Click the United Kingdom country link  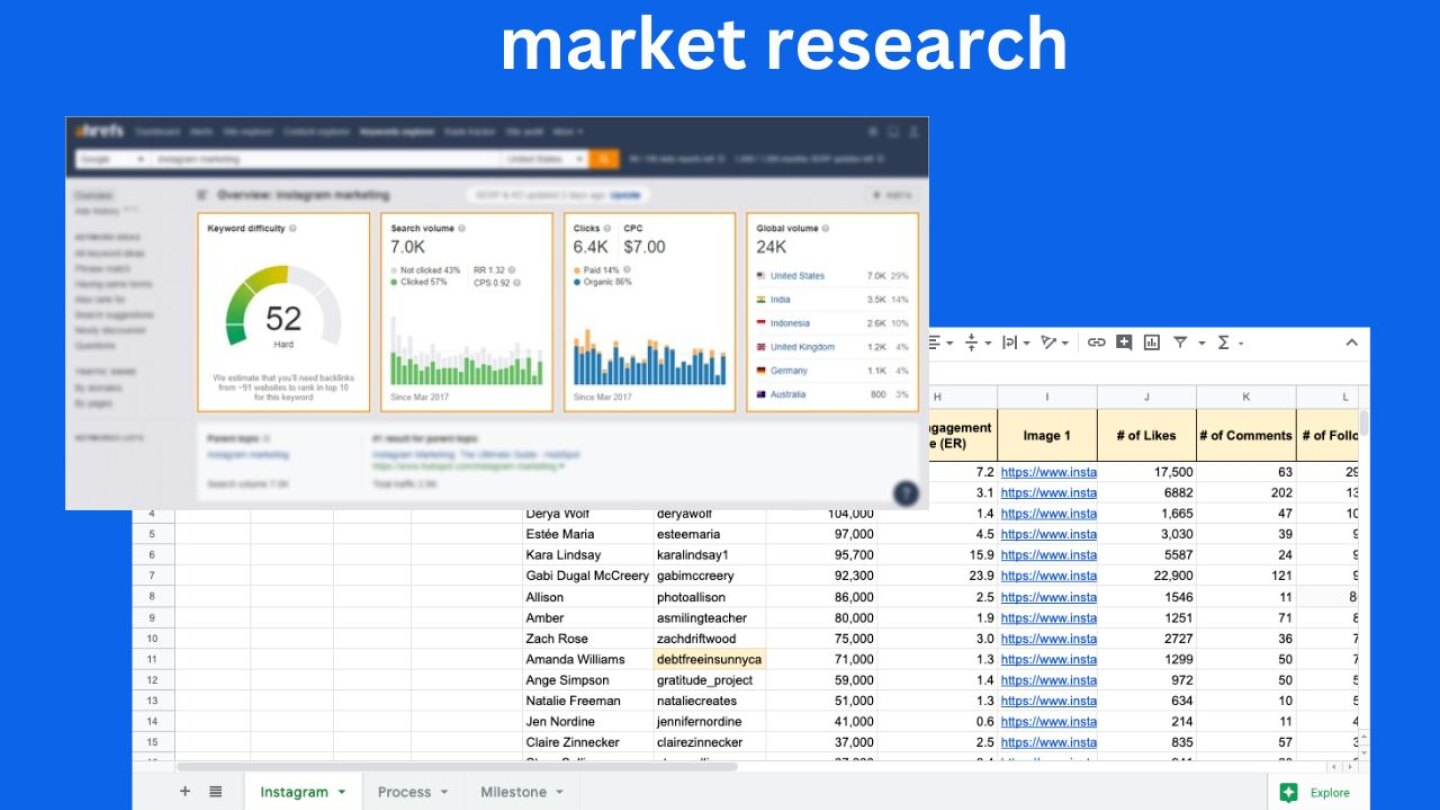click(x=802, y=347)
